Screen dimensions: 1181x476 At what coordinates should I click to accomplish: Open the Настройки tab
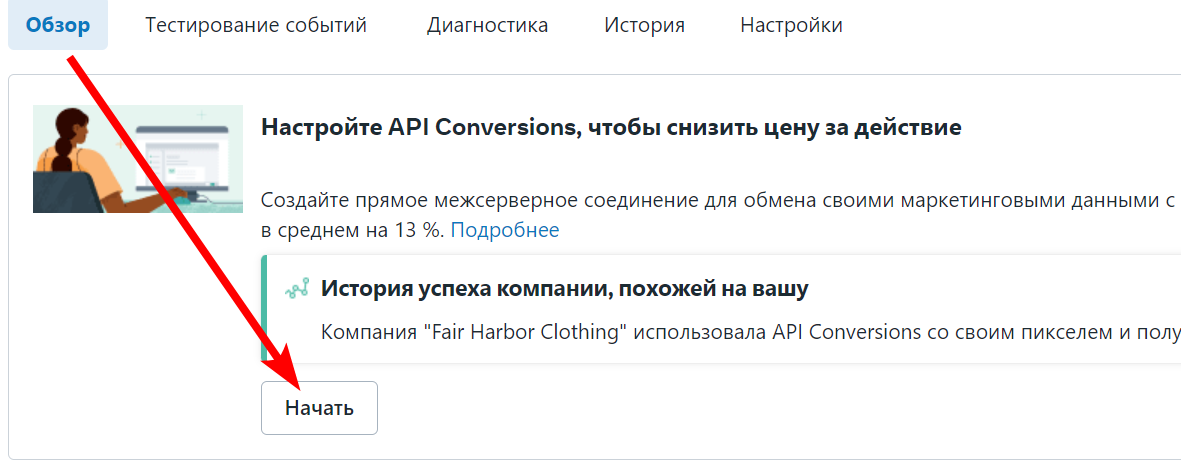pyautogui.click(x=791, y=25)
